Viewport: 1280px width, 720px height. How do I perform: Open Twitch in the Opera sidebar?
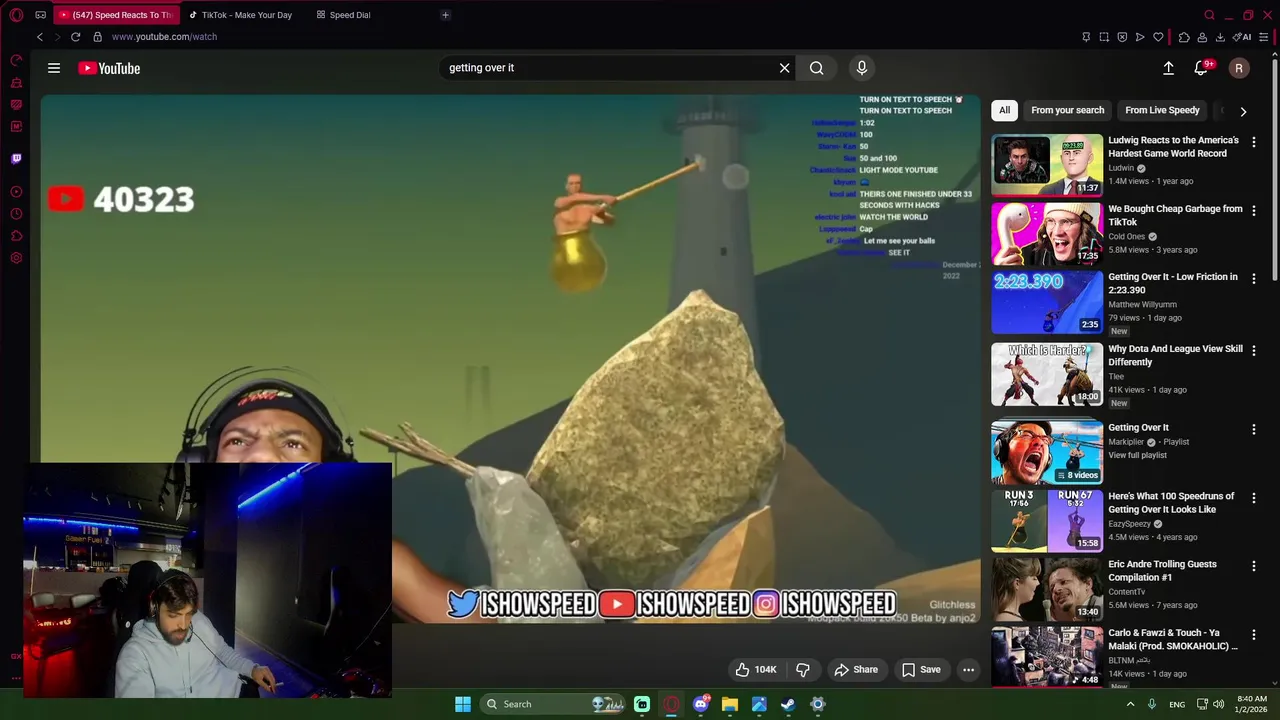coord(16,158)
